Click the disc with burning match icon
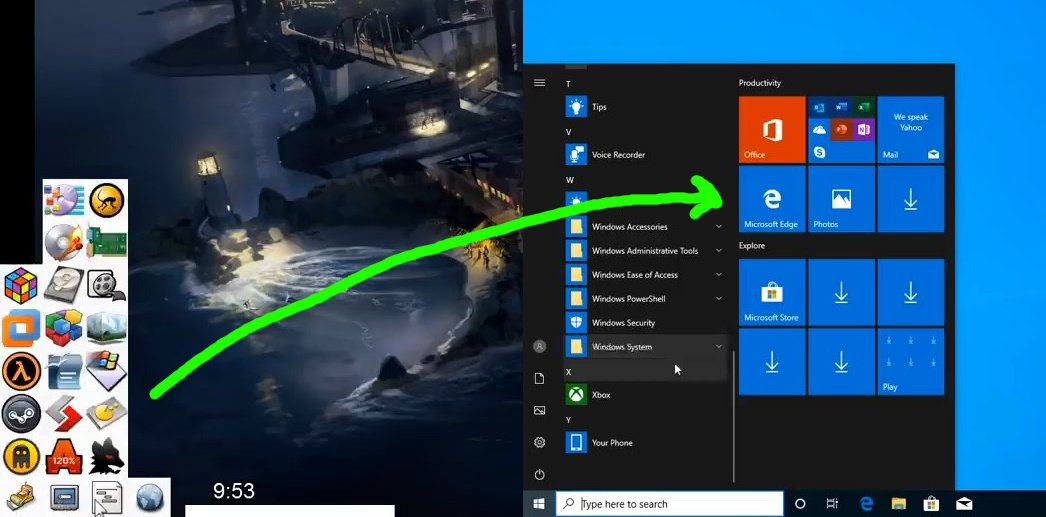This screenshot has width=1046, height=517. (x=63, y=242)
